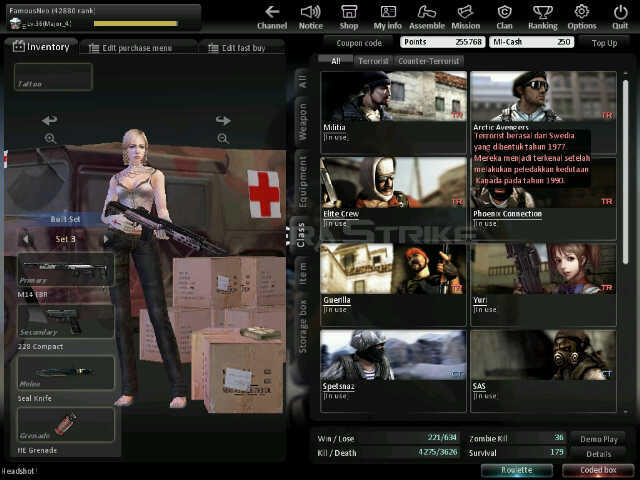Show All classes filter tab
640x480 pixels.
point(336,61)
